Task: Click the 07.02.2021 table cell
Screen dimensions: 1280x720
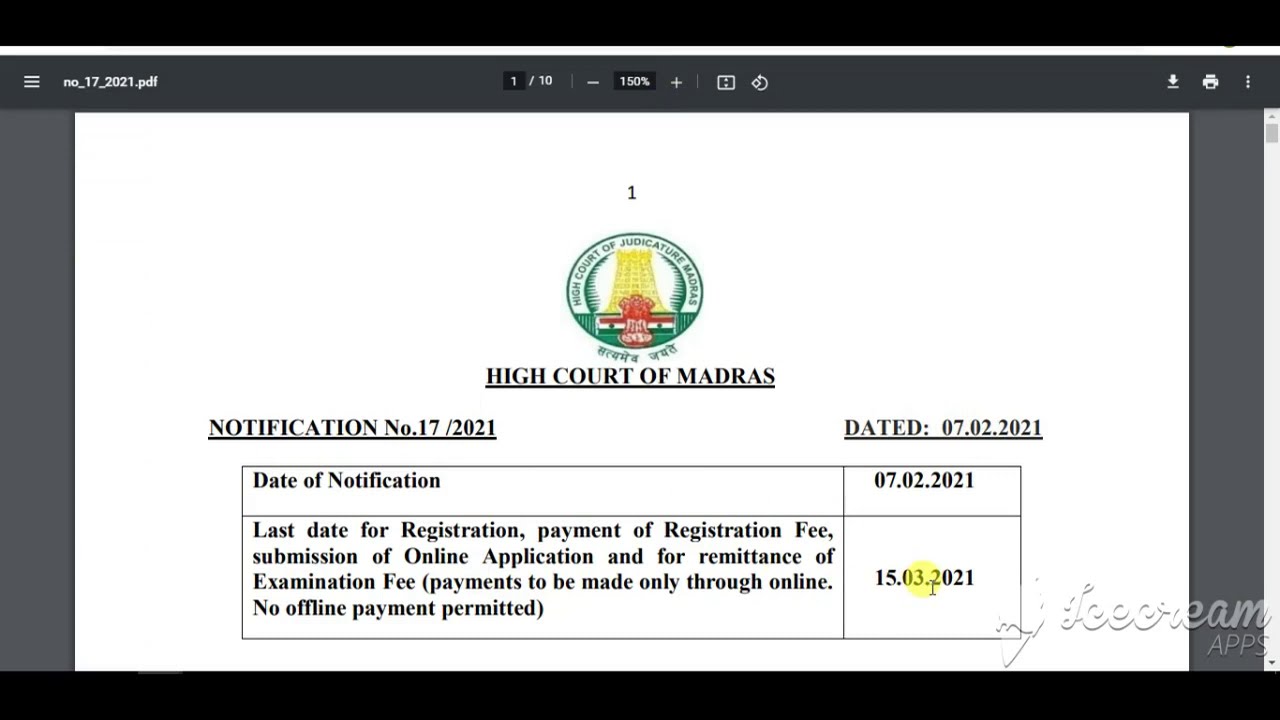Action: tap(932, 491)
